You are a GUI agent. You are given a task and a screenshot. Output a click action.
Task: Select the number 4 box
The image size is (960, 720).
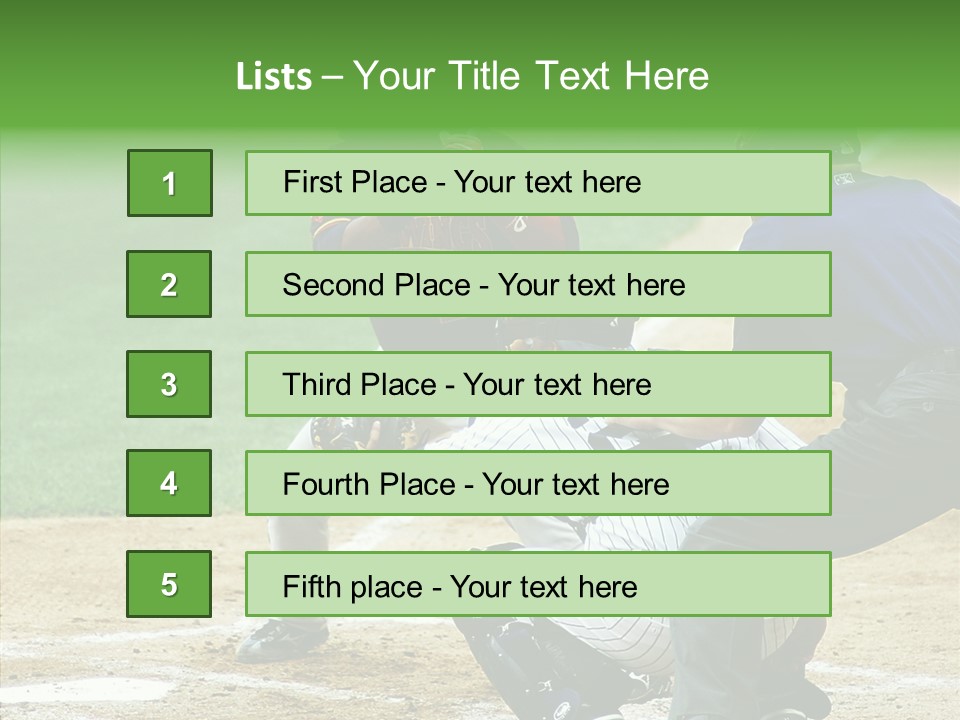click(x=169, y=483)
